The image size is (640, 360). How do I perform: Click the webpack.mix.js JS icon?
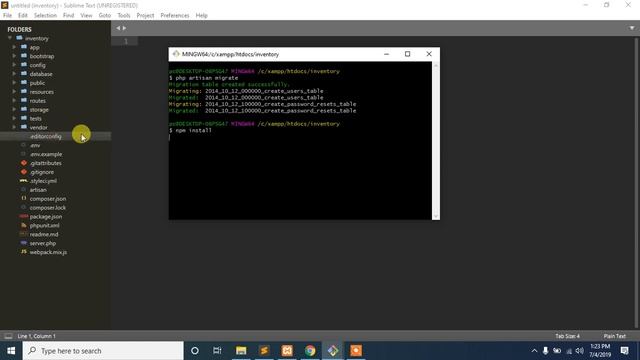click(x=24, y=252)
